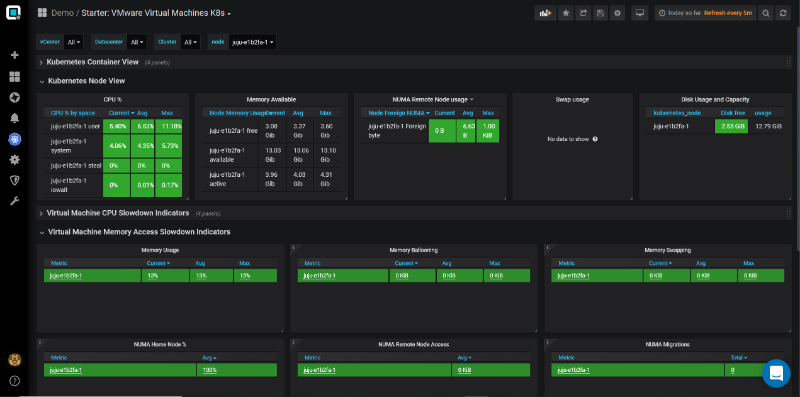Click the Share dashboard icon

(583, 13)
